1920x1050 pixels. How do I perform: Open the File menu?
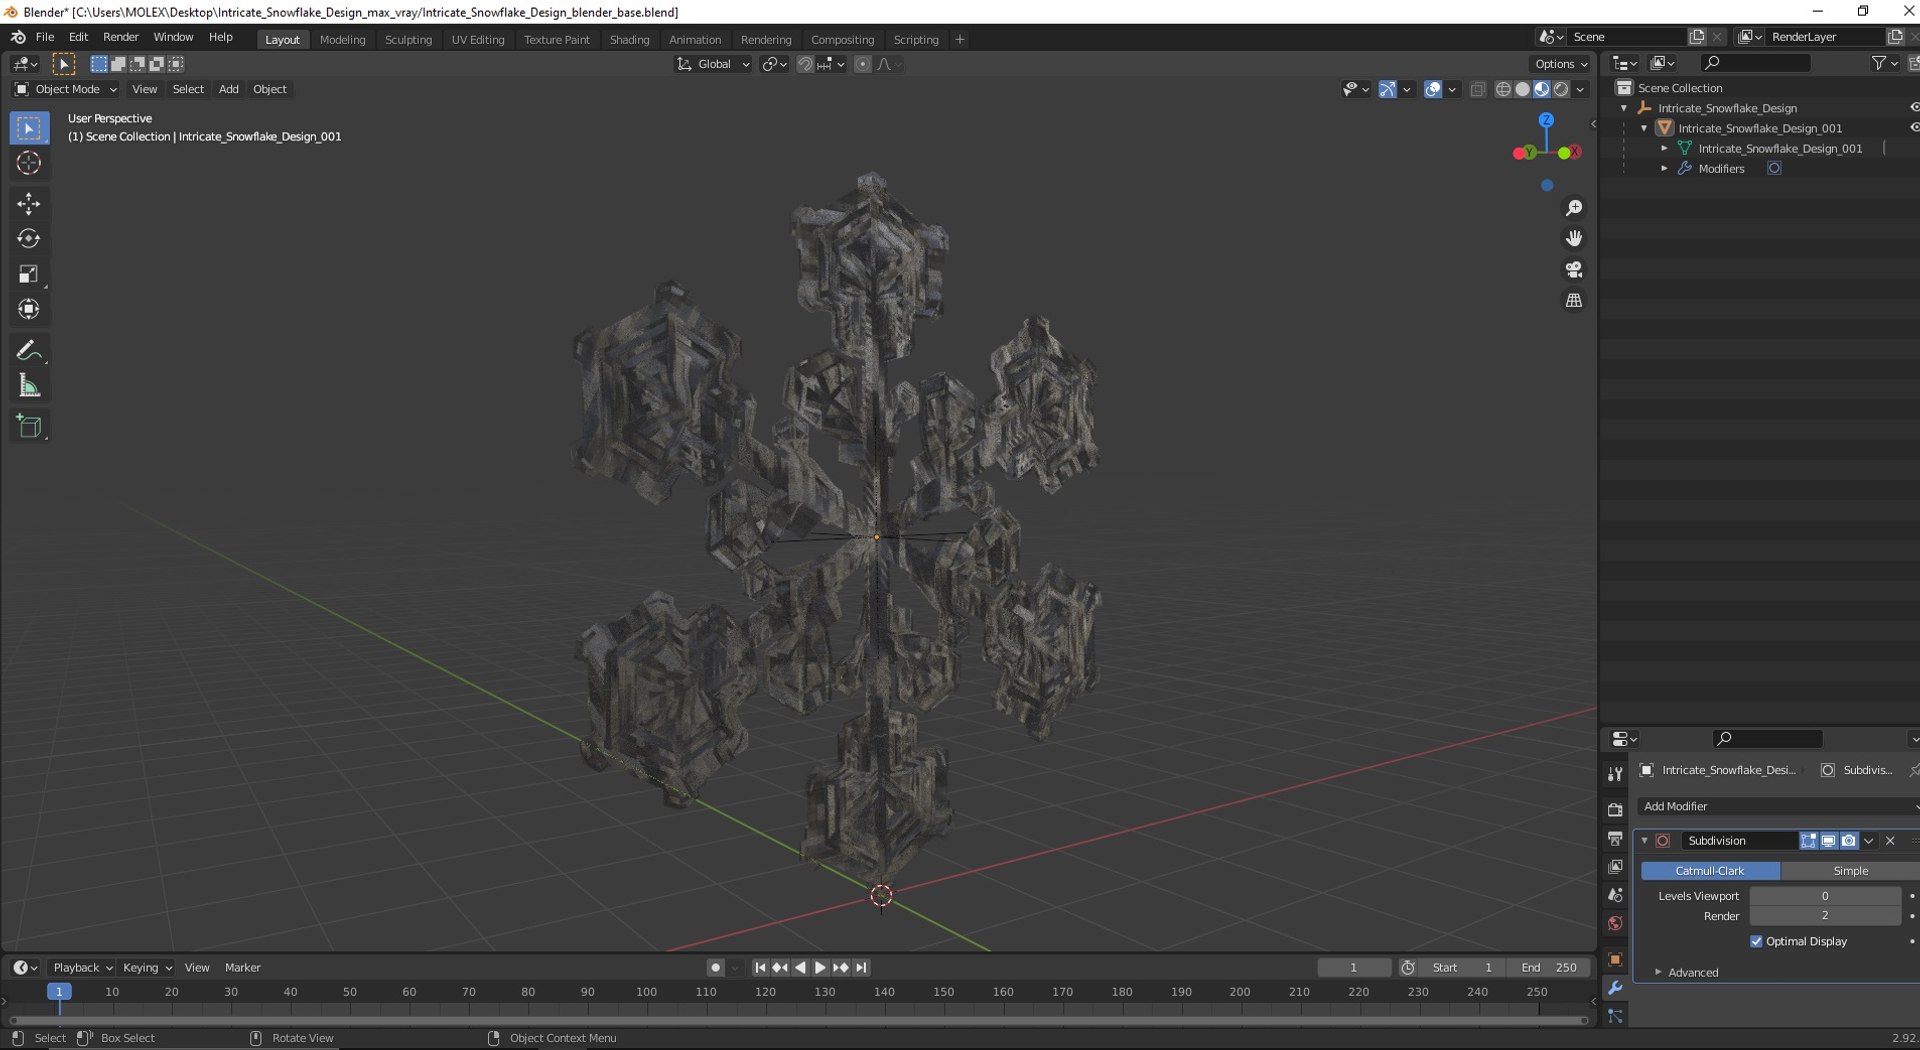point(45,37)
